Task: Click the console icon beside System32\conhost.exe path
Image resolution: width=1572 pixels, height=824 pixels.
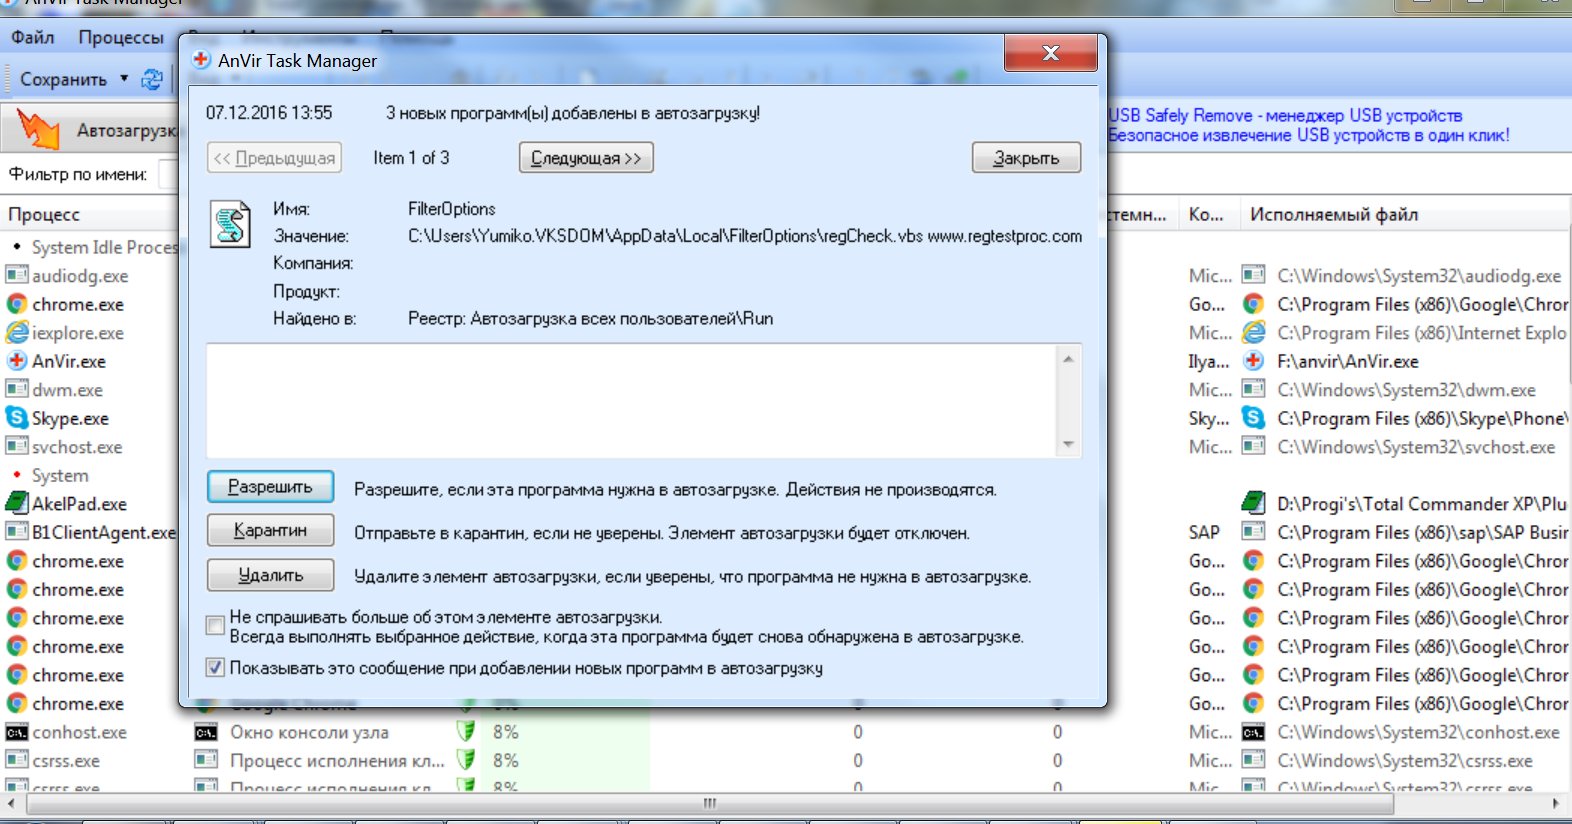Action: 1253,732
